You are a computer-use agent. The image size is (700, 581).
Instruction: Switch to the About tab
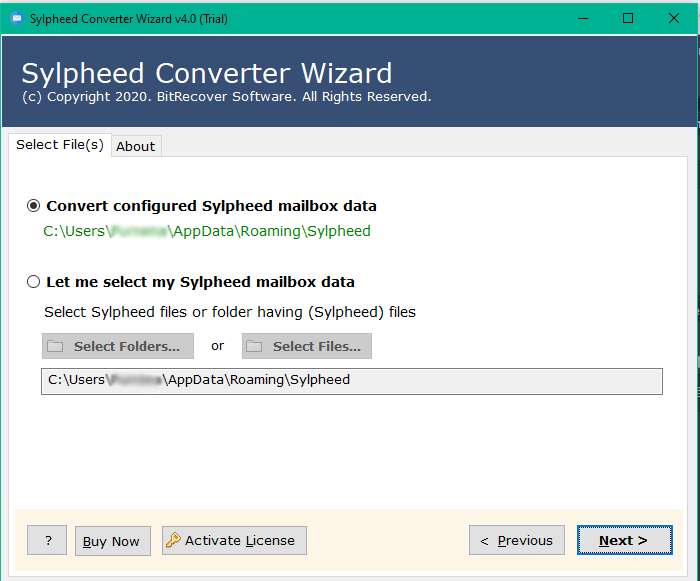click(135, 146)
